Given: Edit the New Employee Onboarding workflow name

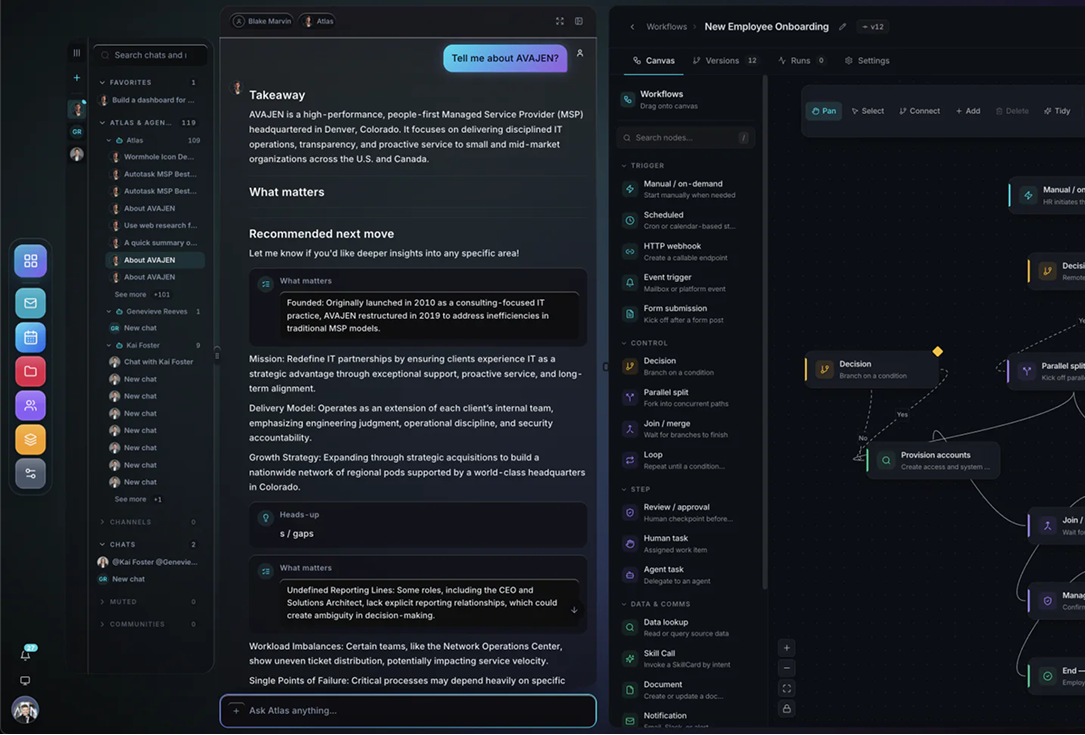Looking at the screenshot, I should 842,27.
